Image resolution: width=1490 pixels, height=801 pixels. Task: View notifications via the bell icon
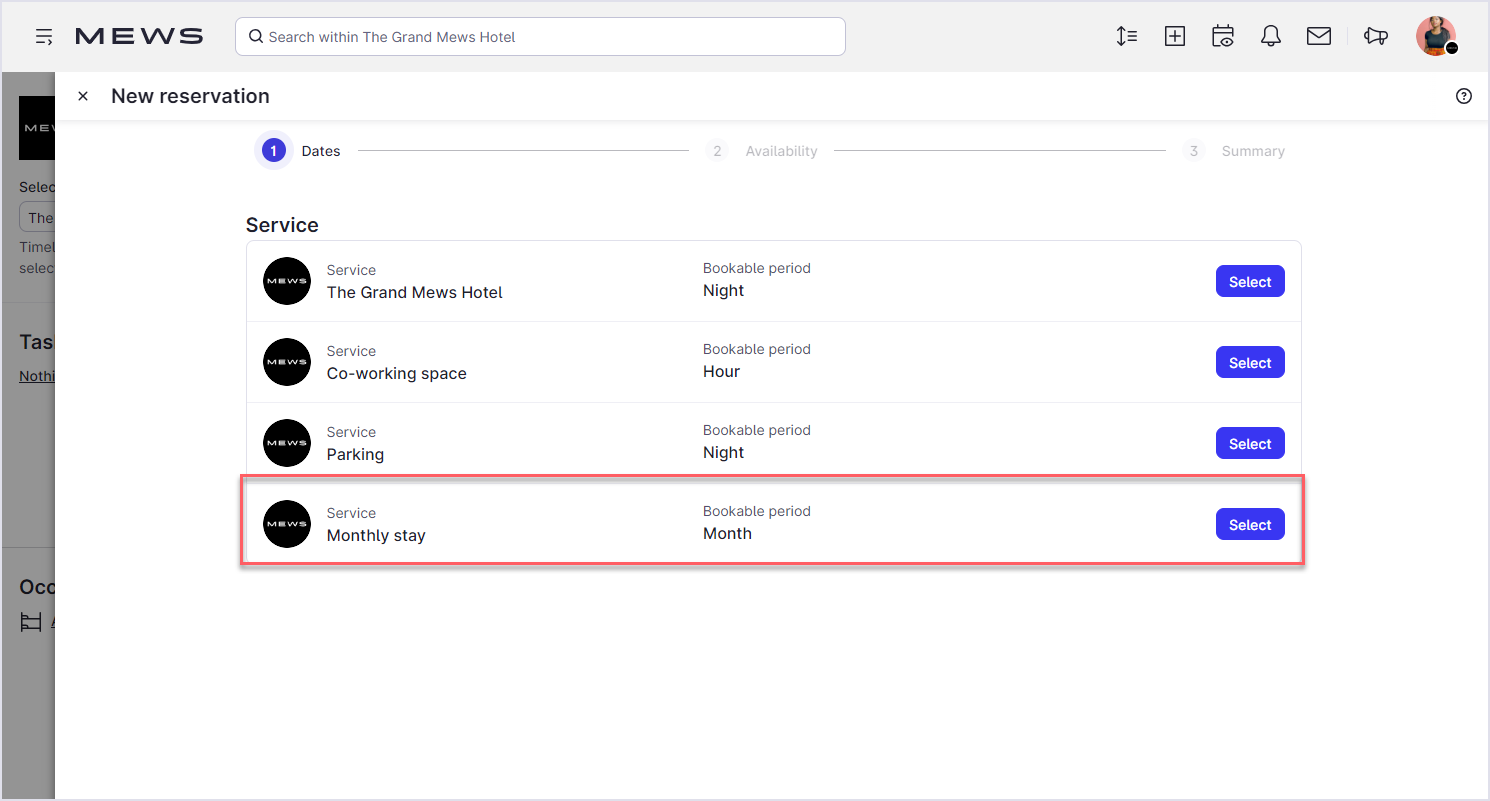tap(1270, 36)
